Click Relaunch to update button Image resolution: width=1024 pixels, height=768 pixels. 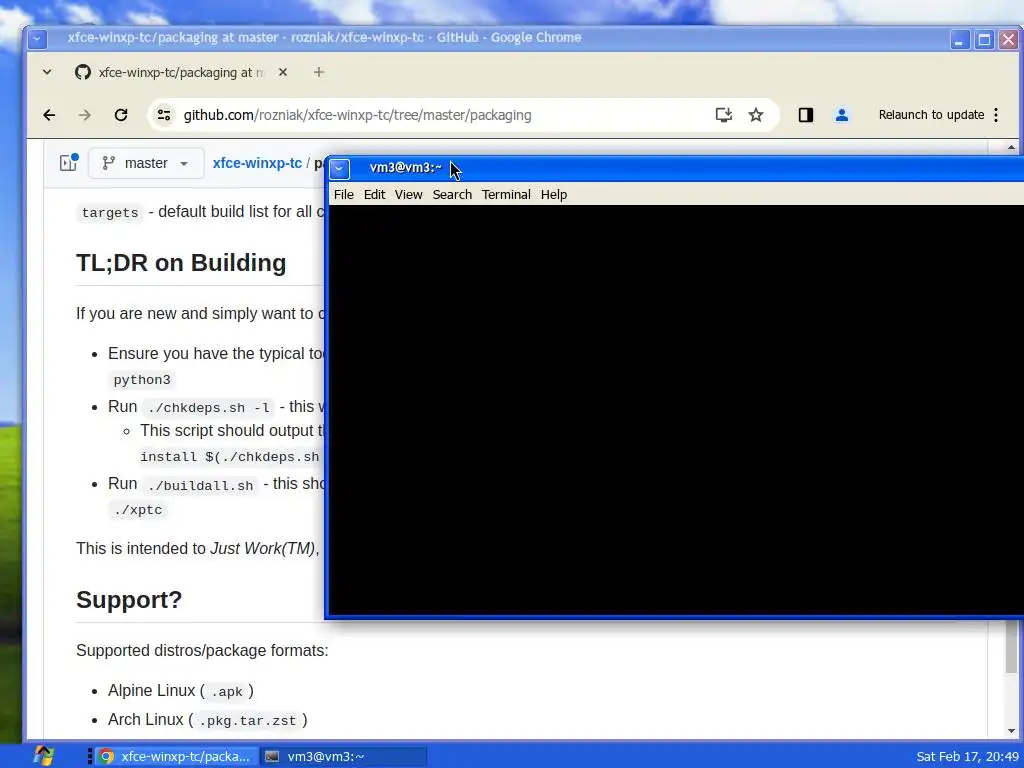[931, 115]
